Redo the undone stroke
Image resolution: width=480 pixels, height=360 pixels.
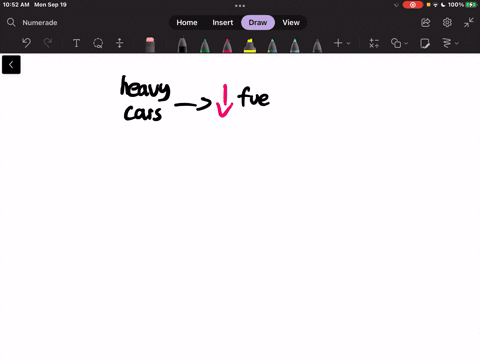click(48, 43)
